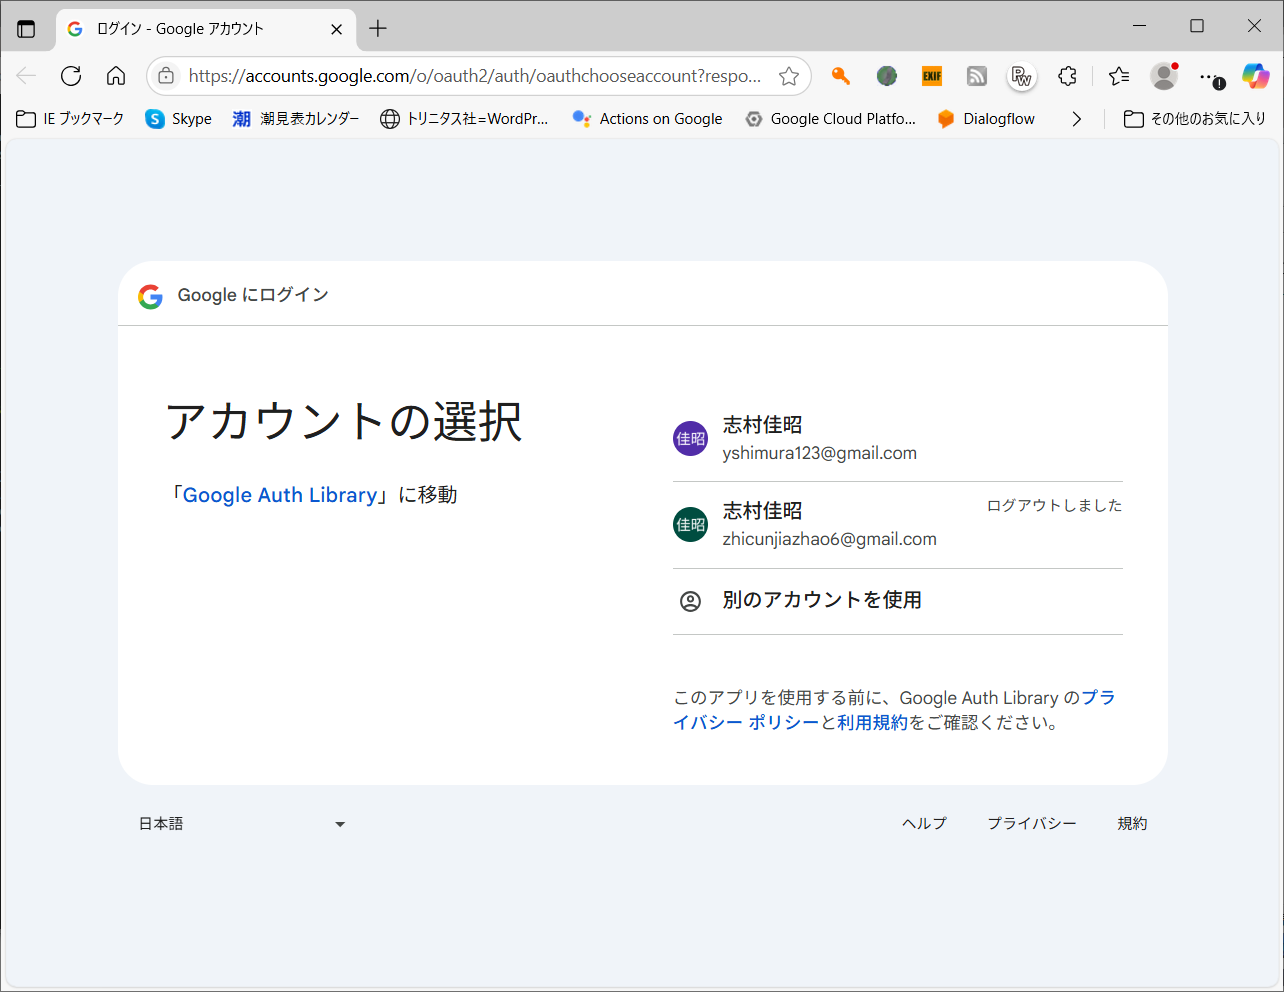Open the RSS feed extension
Image resolution: width=1284 pixels, height=992 pixels.
tap(977, 76)
